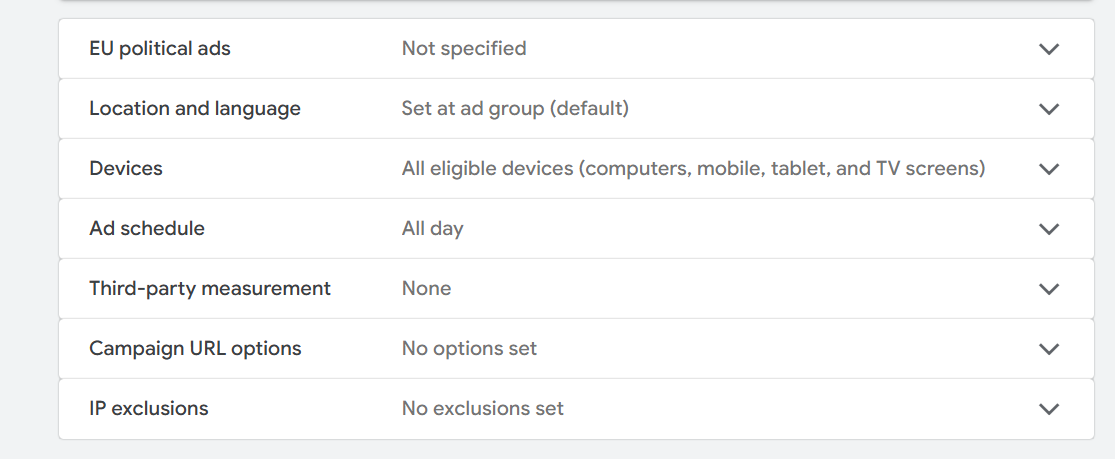Click the Campaign URL options chevron arrow
Viewport: 1115px width, 459px height.
[1048, 349]
